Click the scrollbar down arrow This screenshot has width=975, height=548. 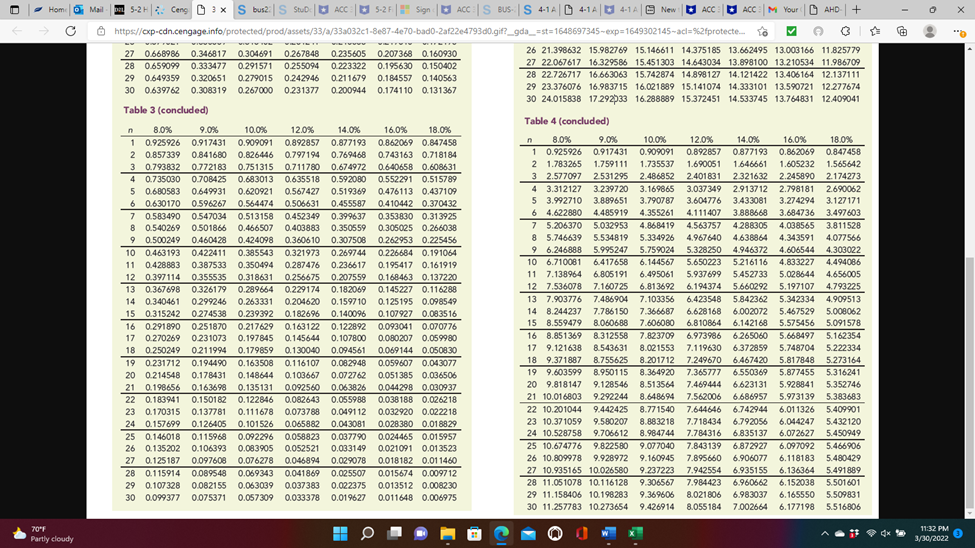click(969, 514)
